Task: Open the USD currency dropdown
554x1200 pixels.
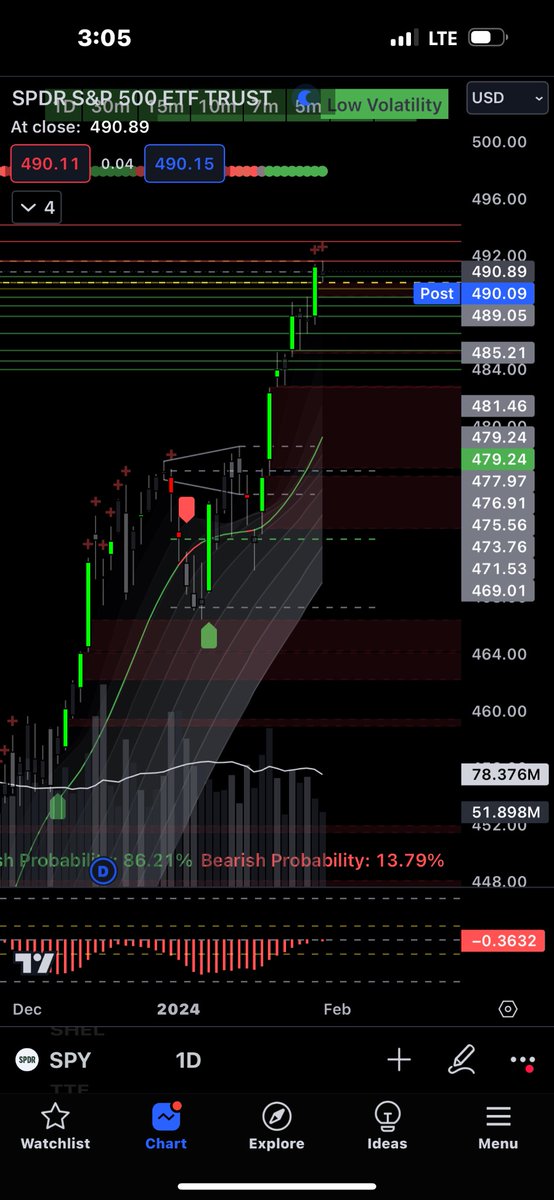Action: point(509,98)
